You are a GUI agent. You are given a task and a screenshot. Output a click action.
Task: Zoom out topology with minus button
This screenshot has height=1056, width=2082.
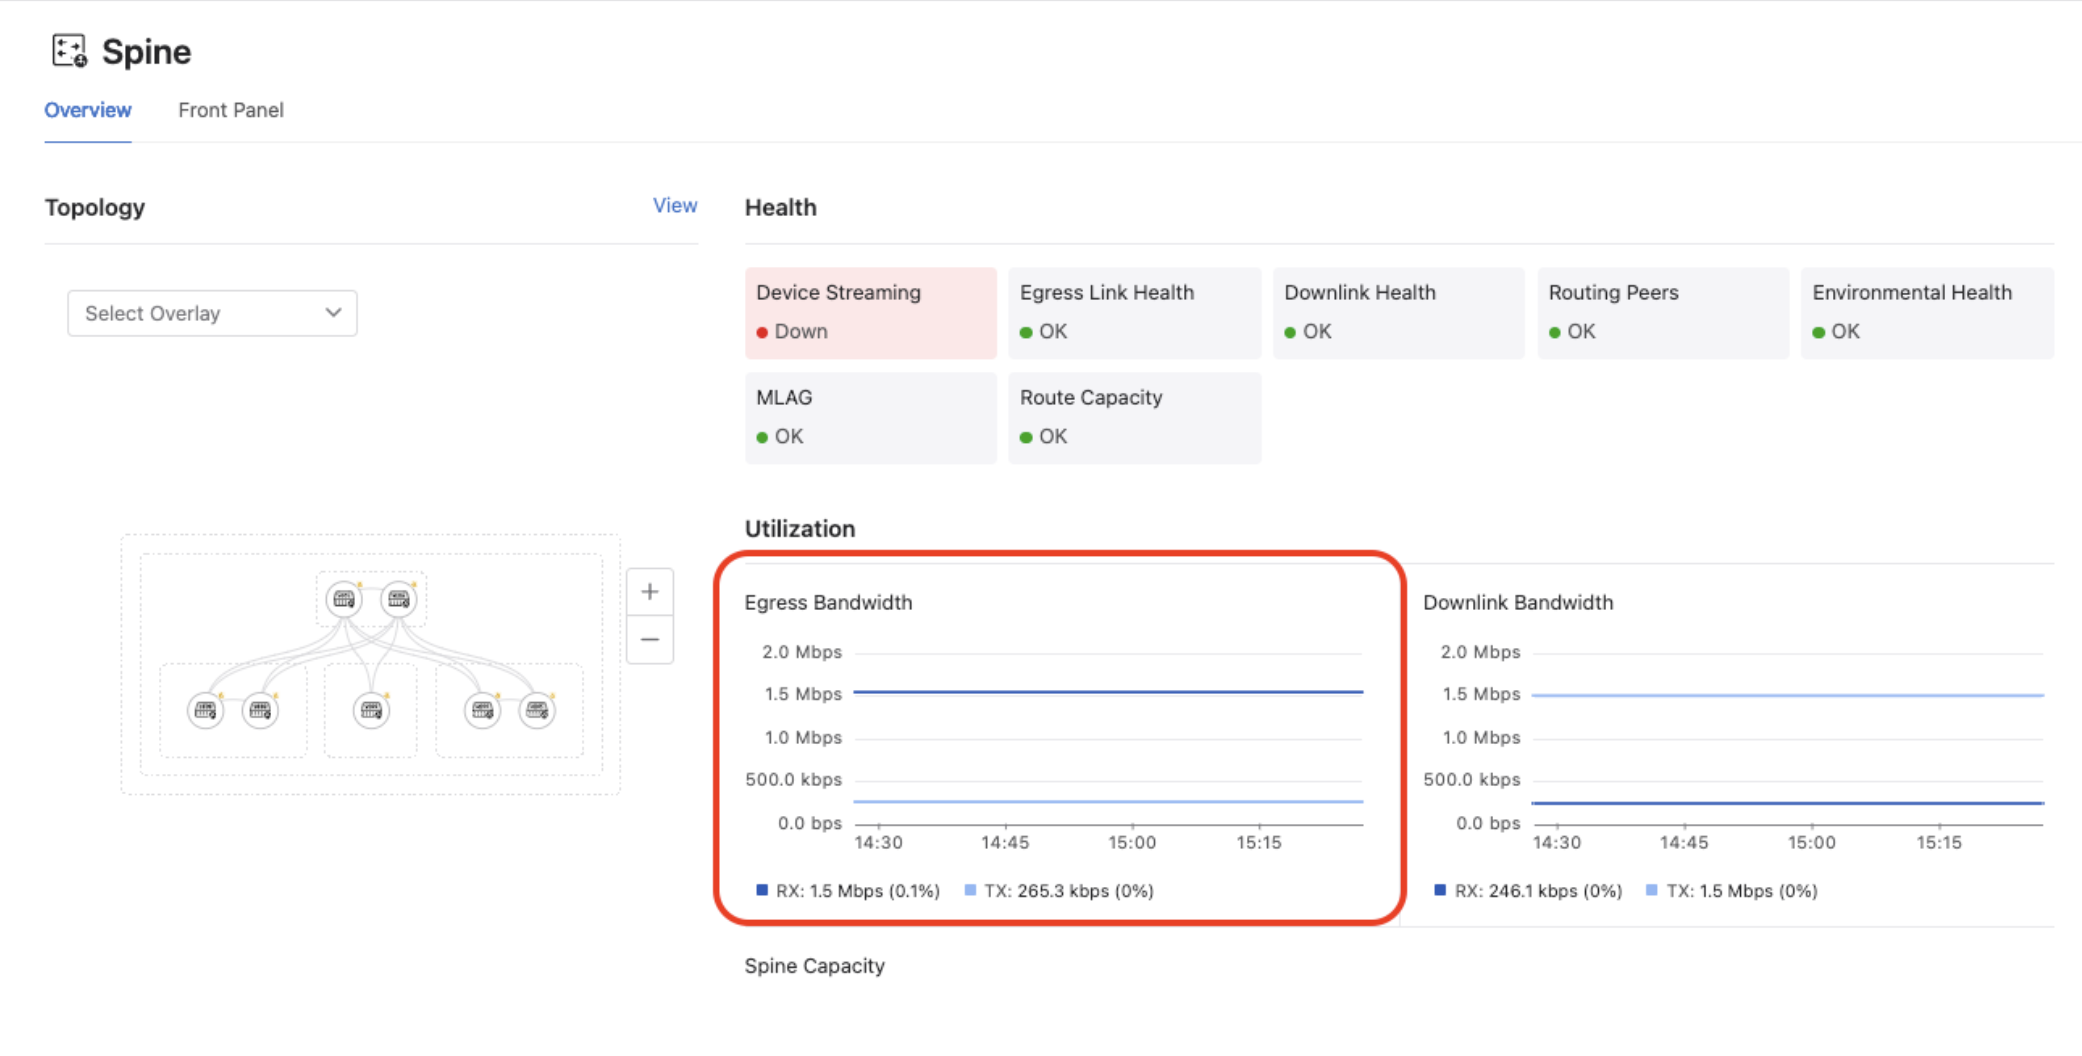point(649,640)
